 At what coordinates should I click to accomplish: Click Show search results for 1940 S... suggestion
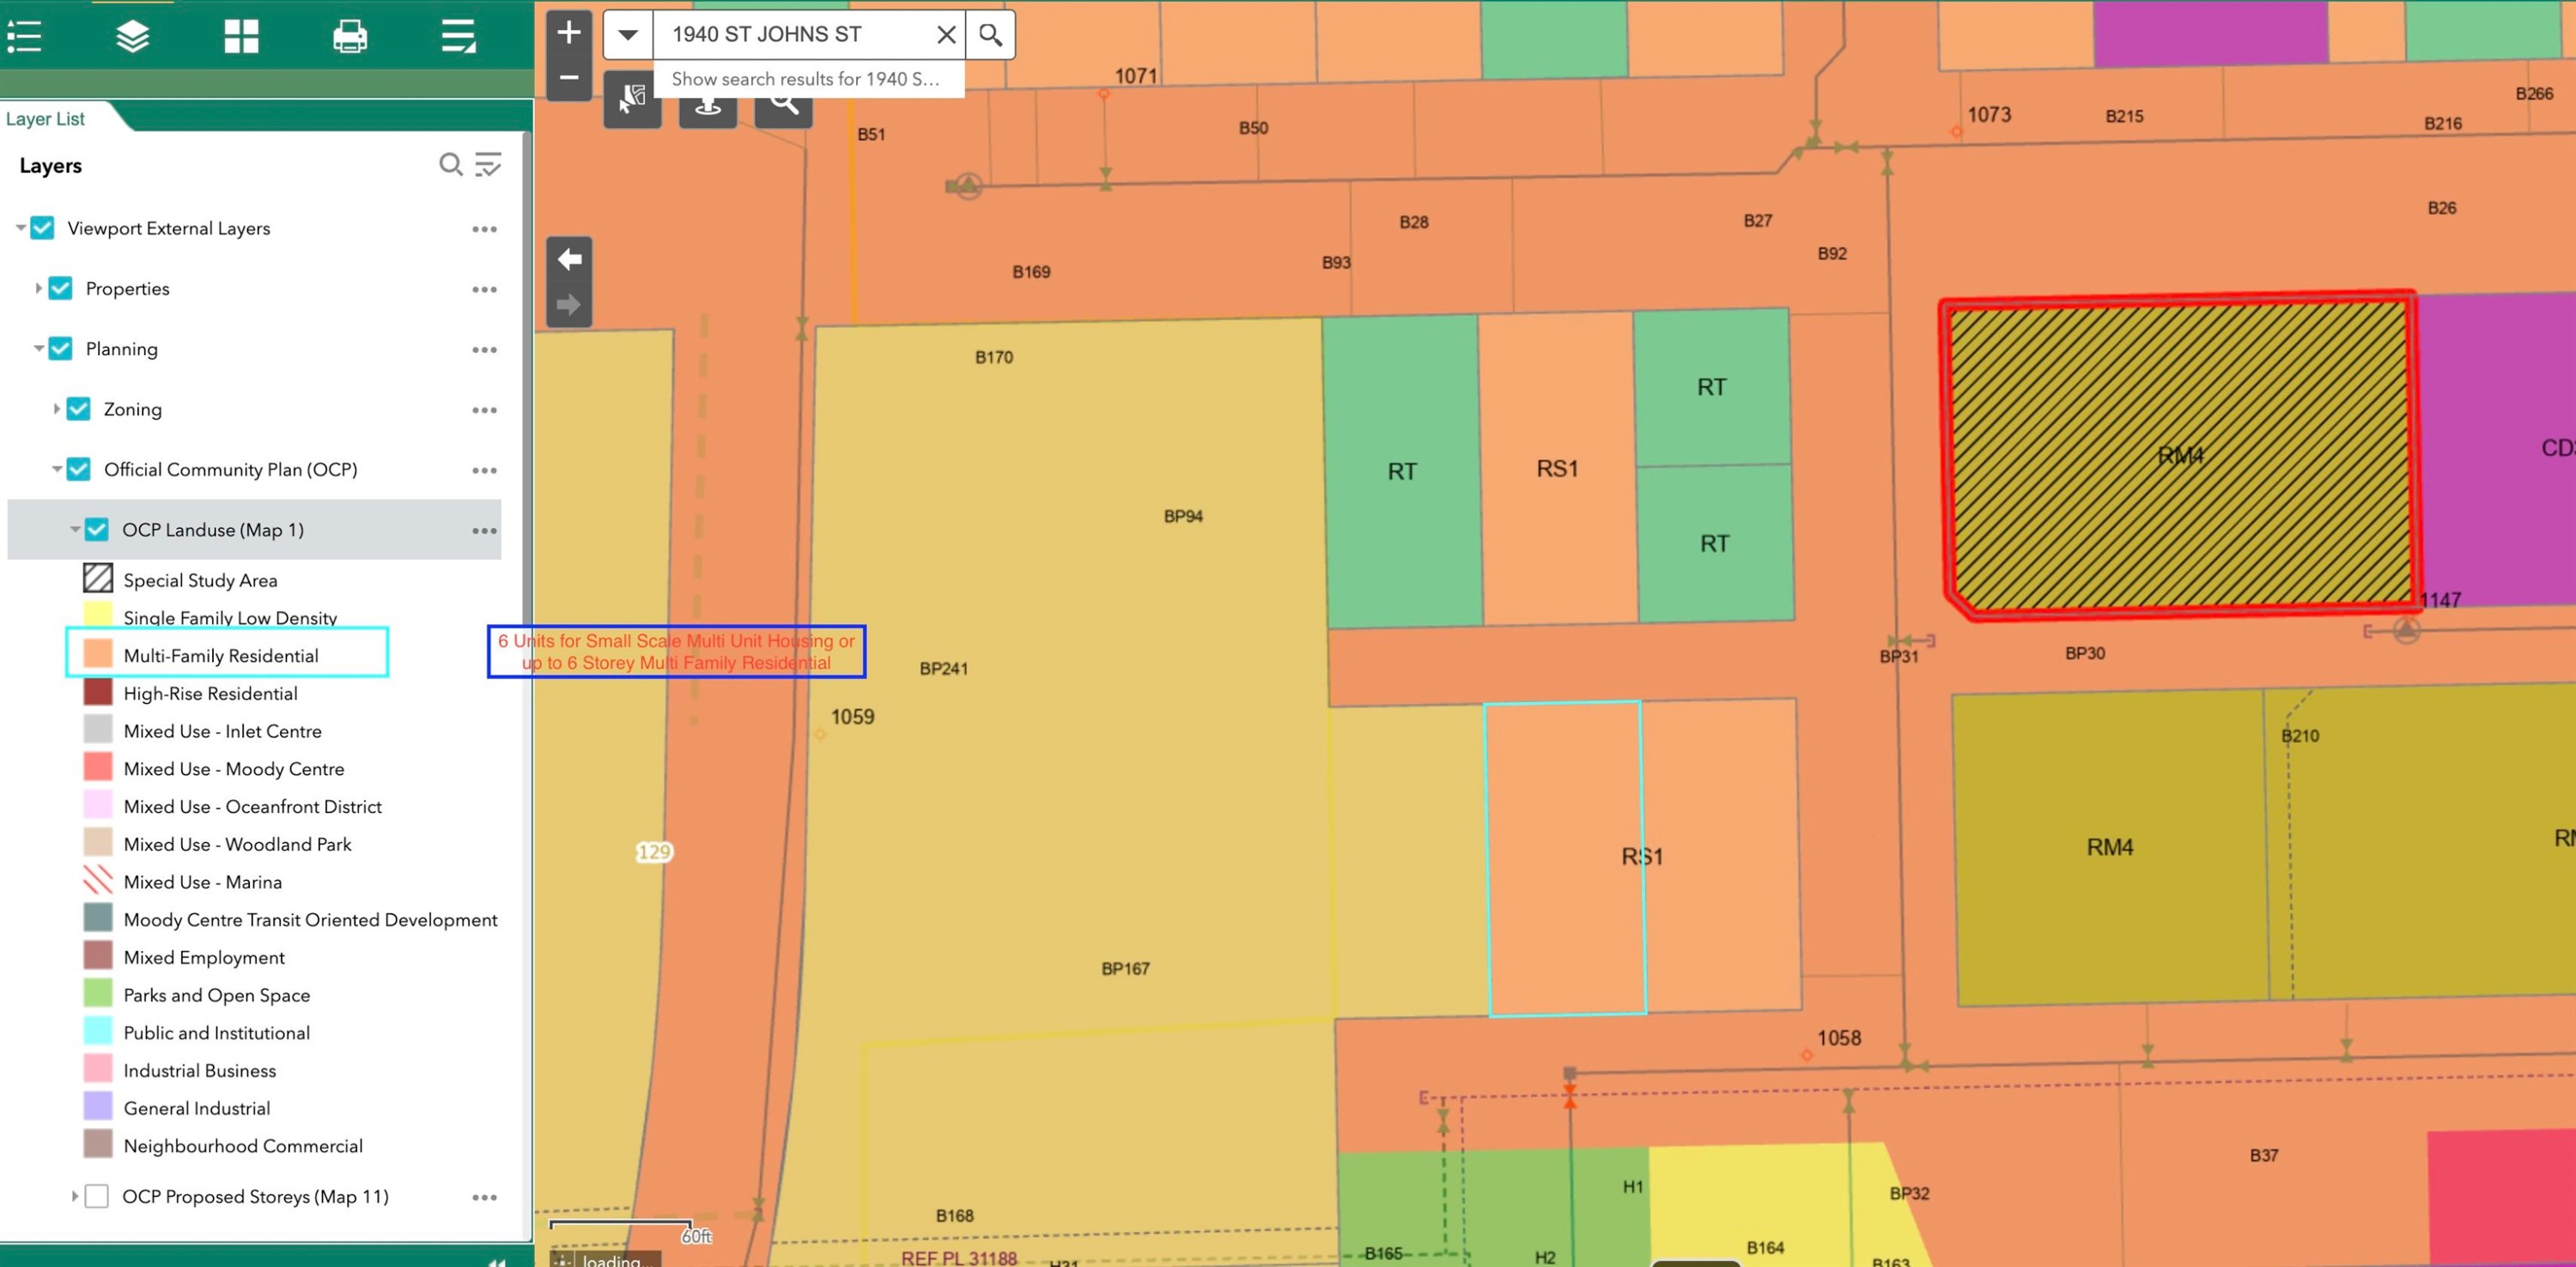coord(805,79)
